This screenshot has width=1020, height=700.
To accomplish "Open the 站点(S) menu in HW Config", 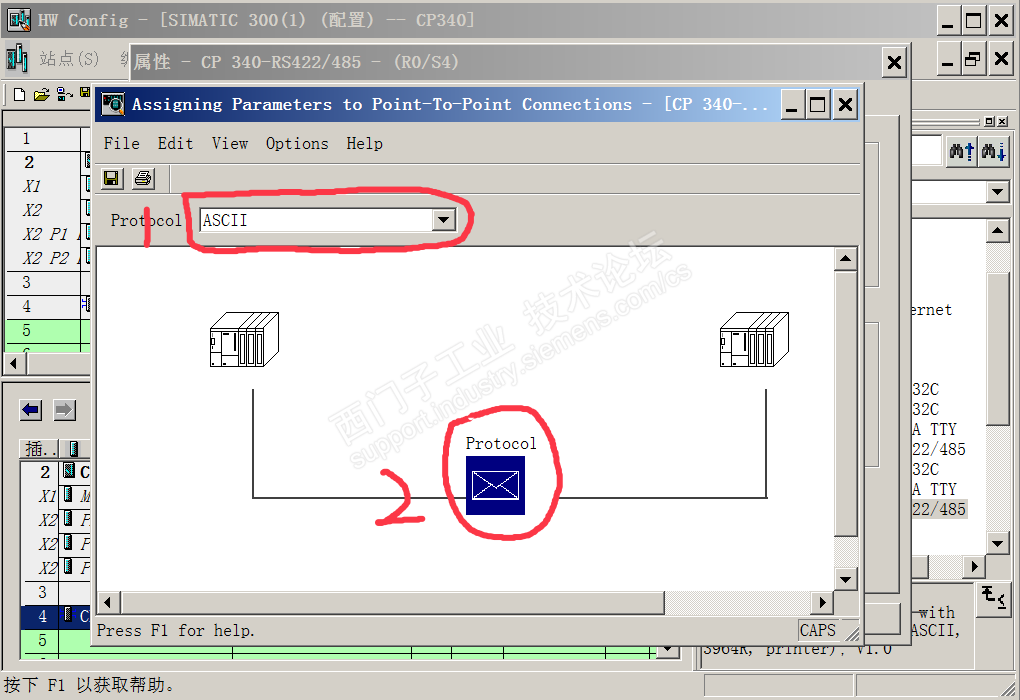I will coord(69,59).
